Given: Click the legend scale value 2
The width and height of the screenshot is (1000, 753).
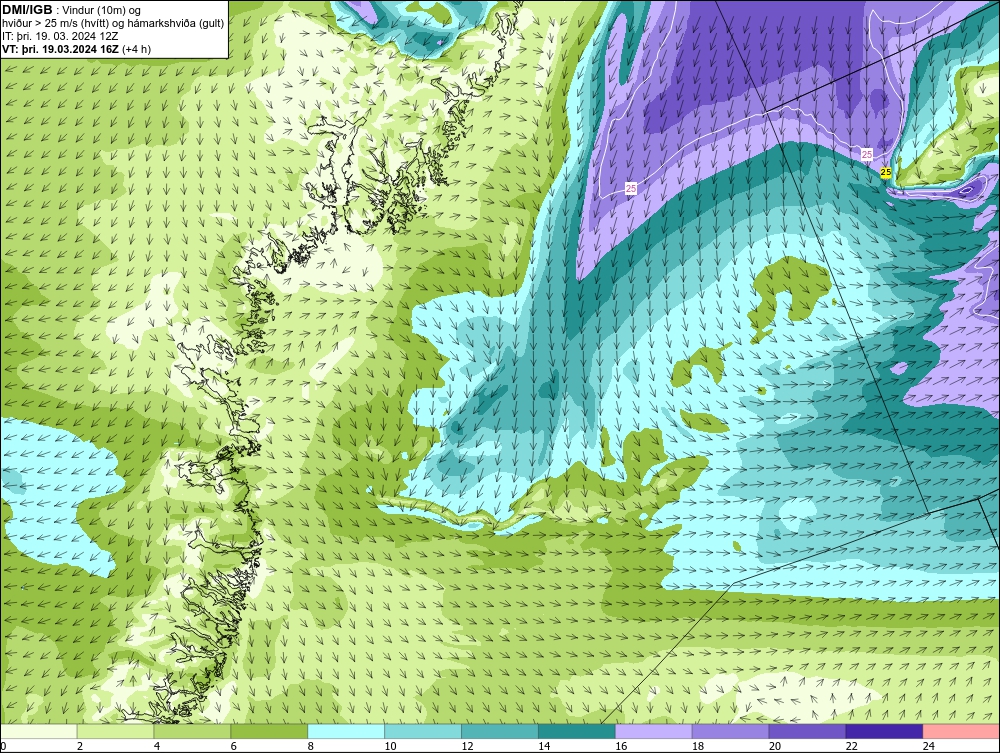Looking at the screenshot, I should pyautogui.click(x=80, y=746).
